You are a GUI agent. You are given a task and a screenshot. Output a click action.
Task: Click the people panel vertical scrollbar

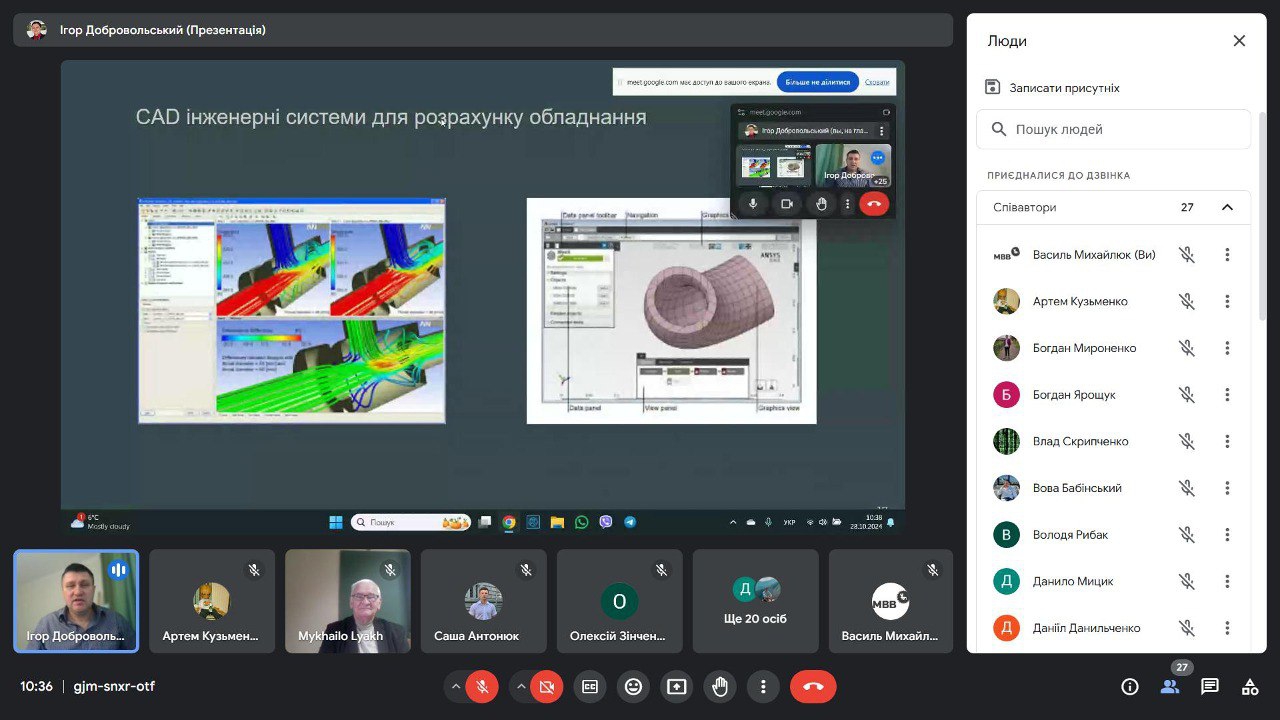click(1262, 220)
